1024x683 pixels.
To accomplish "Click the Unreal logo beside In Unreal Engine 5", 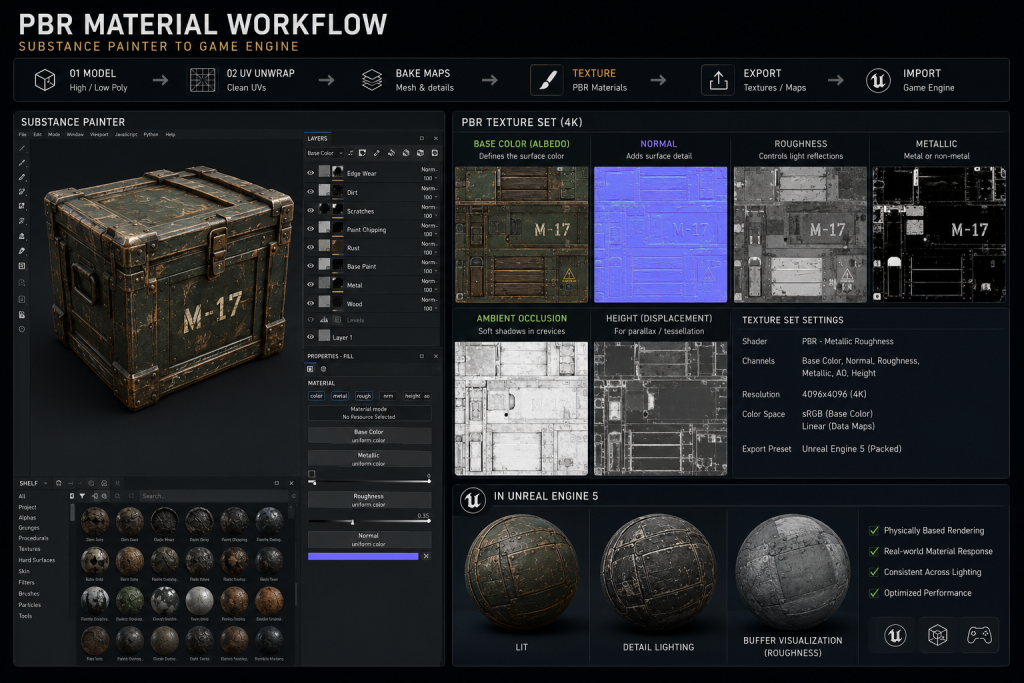I will (x=473, y=500).
